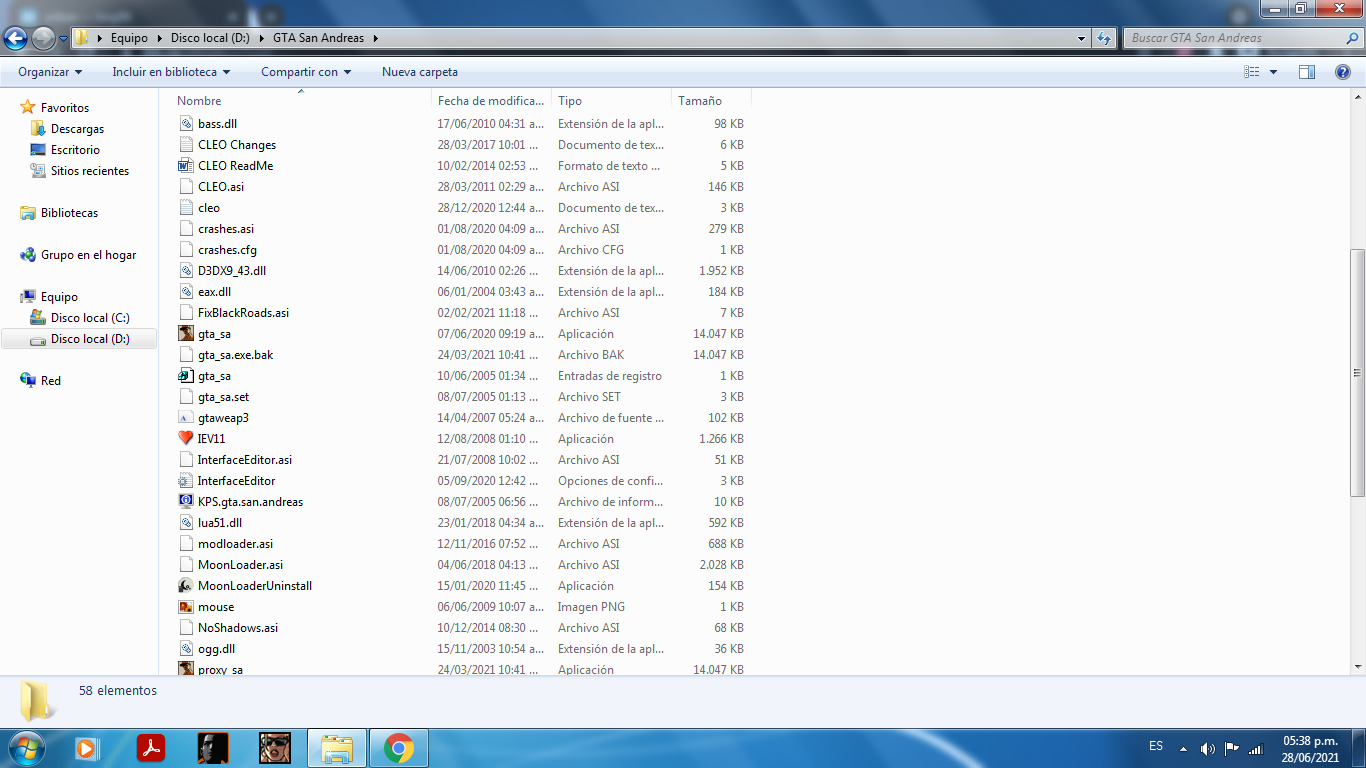The image size is (1366, 768).
Task: Expand the Equipo breadcrumb arrow
Action: tap(158, 38)
